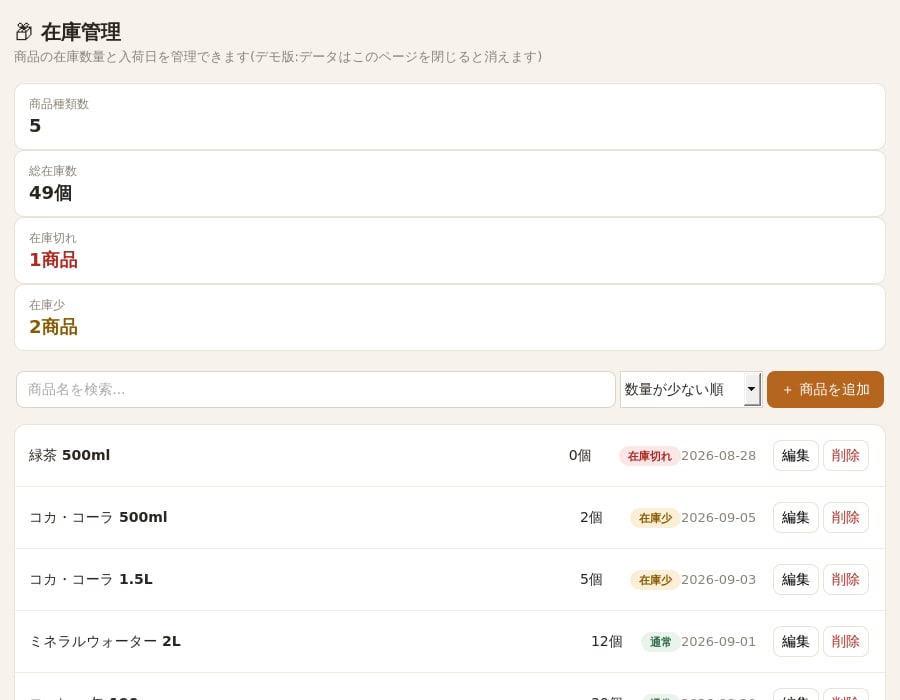This screenshot has width=900, height=700.
Task: Edit the 緑茶 500ml item
Action: click(796, 456)
